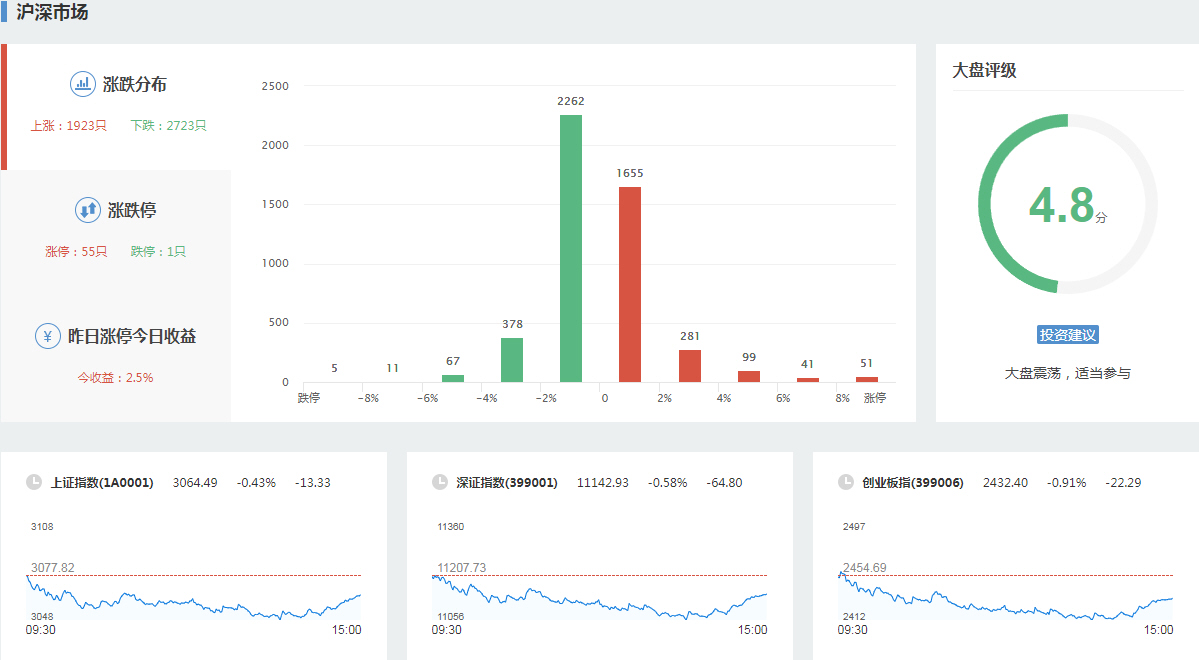Open the 创业板指(399006) link
Image resolution: width=1199 pixels, height=660 pixels.
tap(913, 483)
